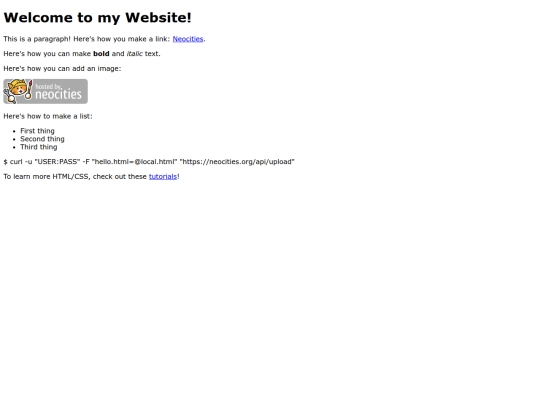Click the bullet before 'Third thing'
The height and width of the screenshot is (405, 540).
coord(14,147)
